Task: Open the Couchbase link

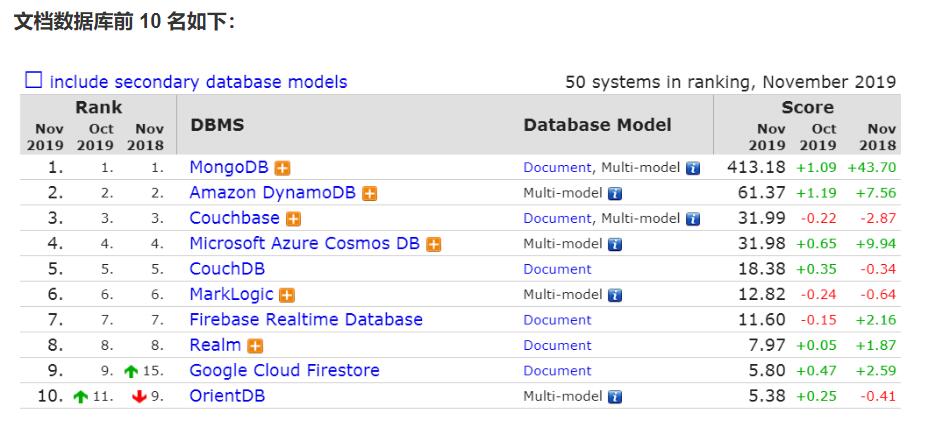Action: tap(234, 218)
